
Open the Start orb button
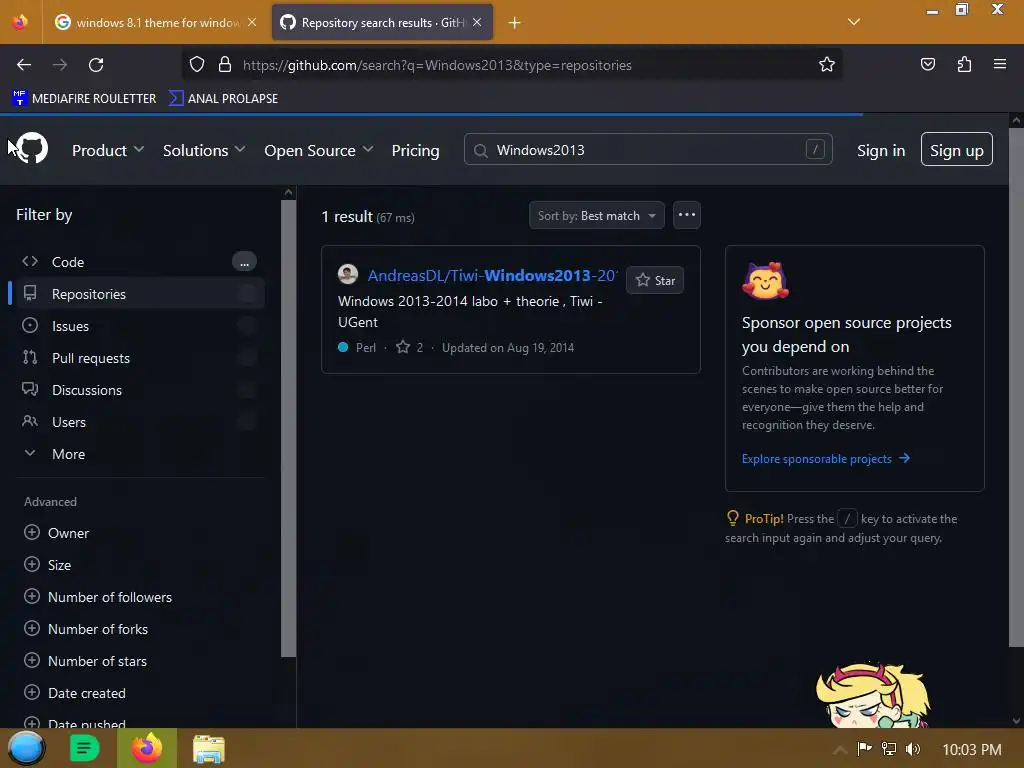click(27, 748)
